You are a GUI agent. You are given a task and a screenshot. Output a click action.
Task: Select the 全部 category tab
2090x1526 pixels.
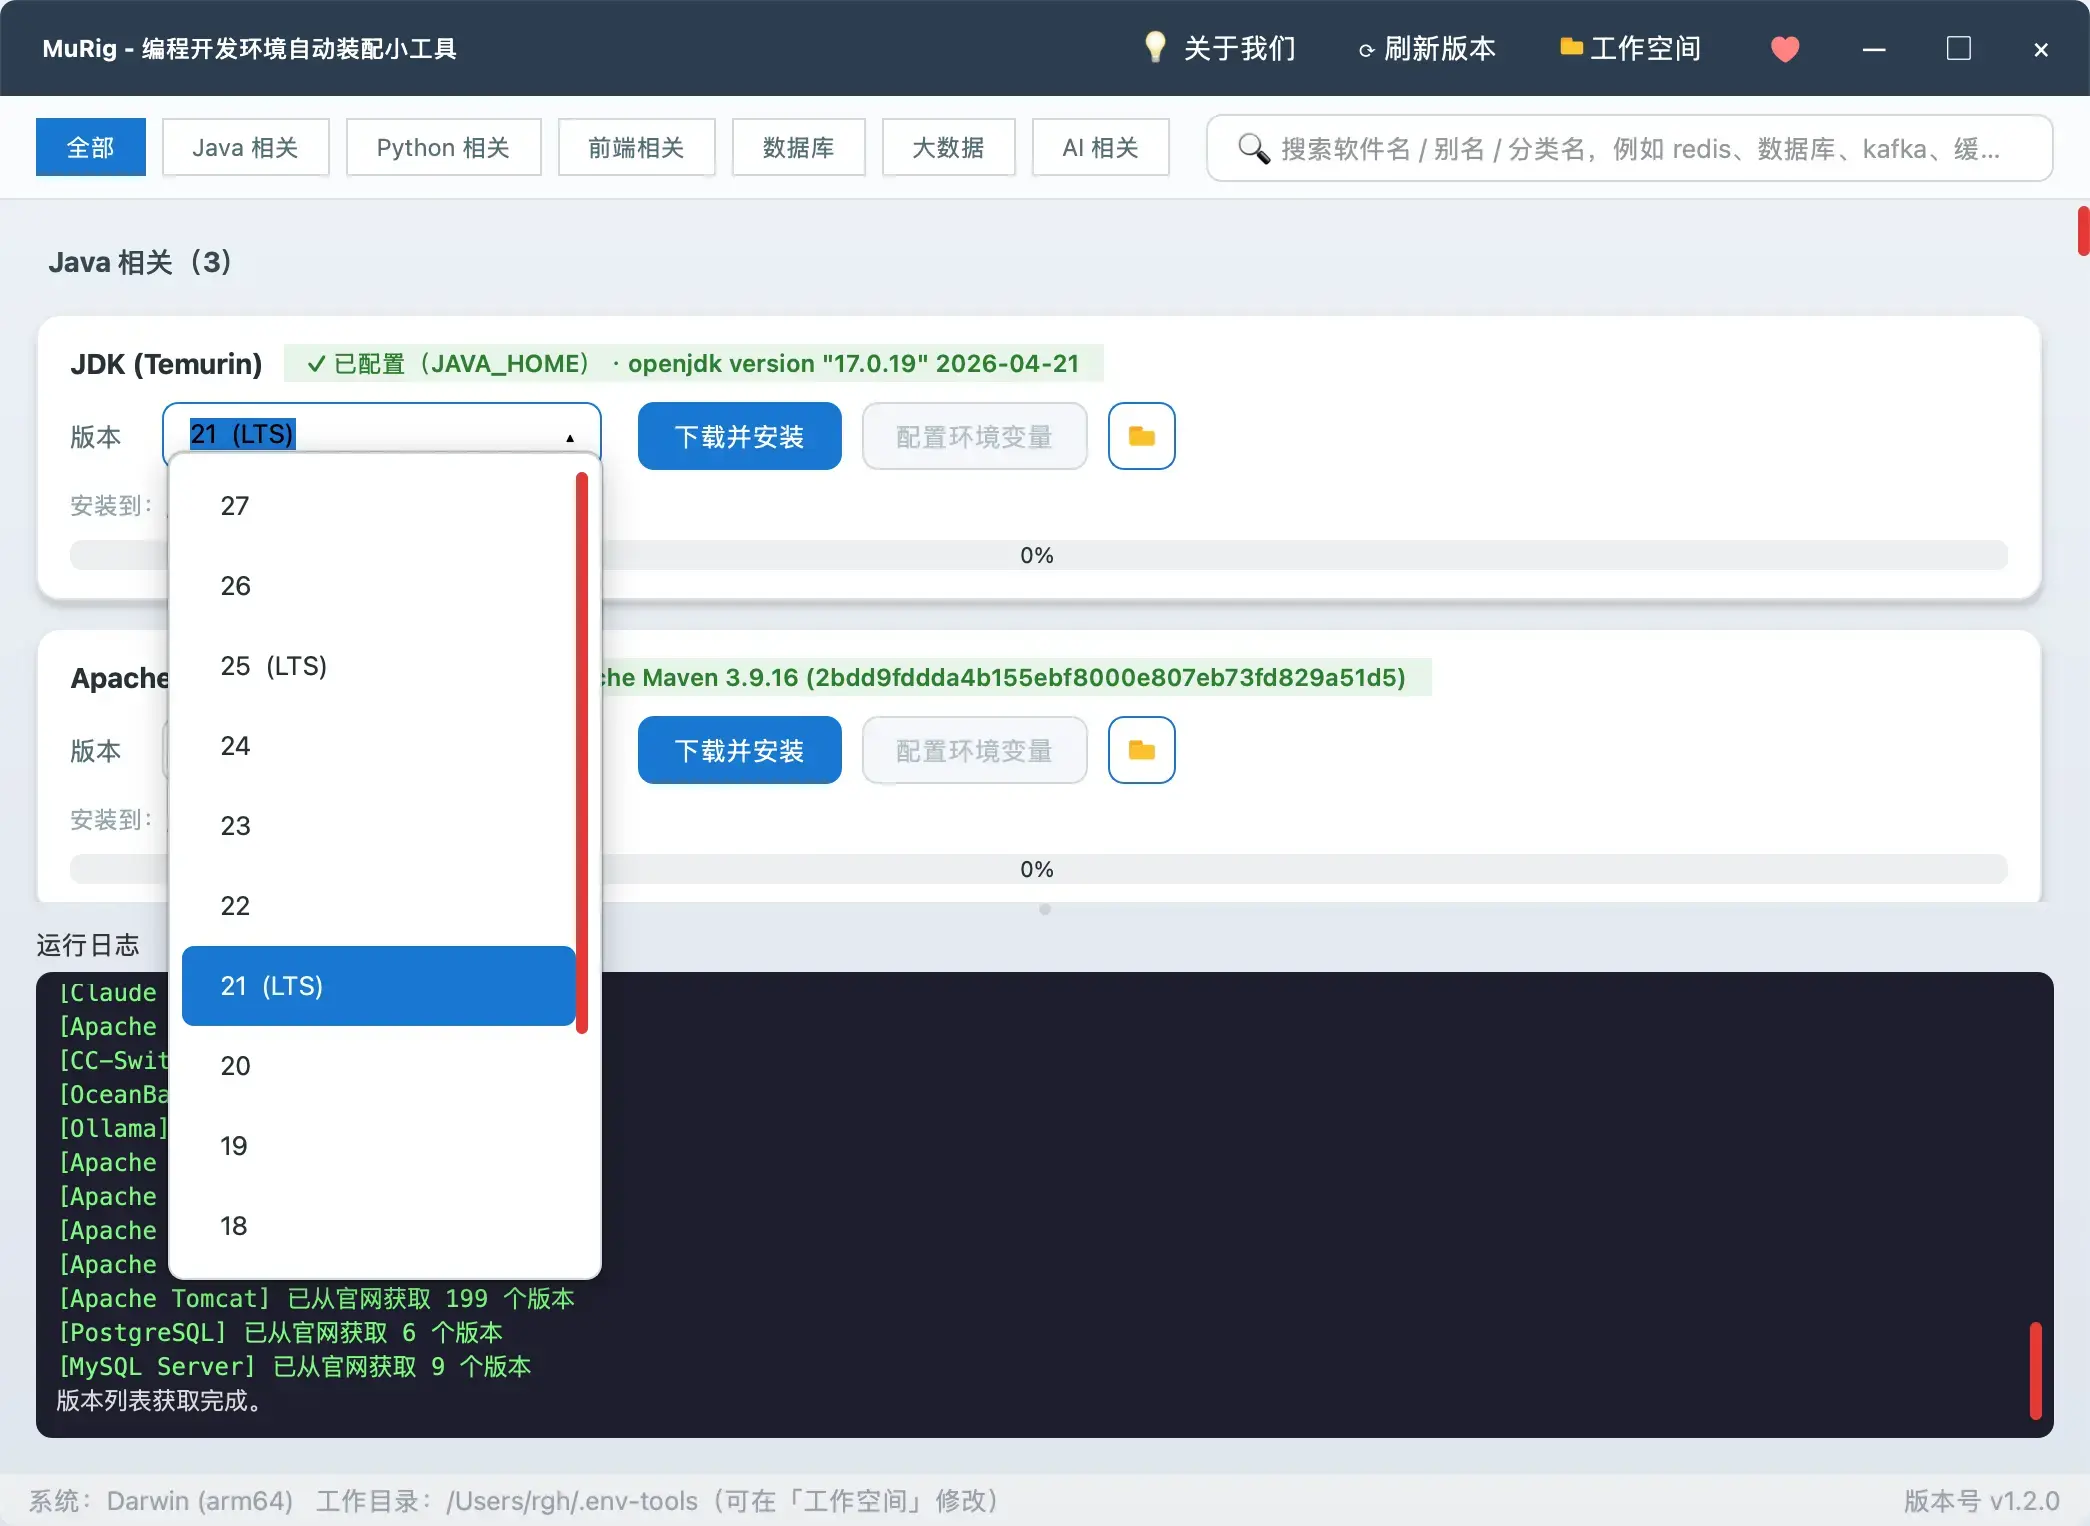91,147
